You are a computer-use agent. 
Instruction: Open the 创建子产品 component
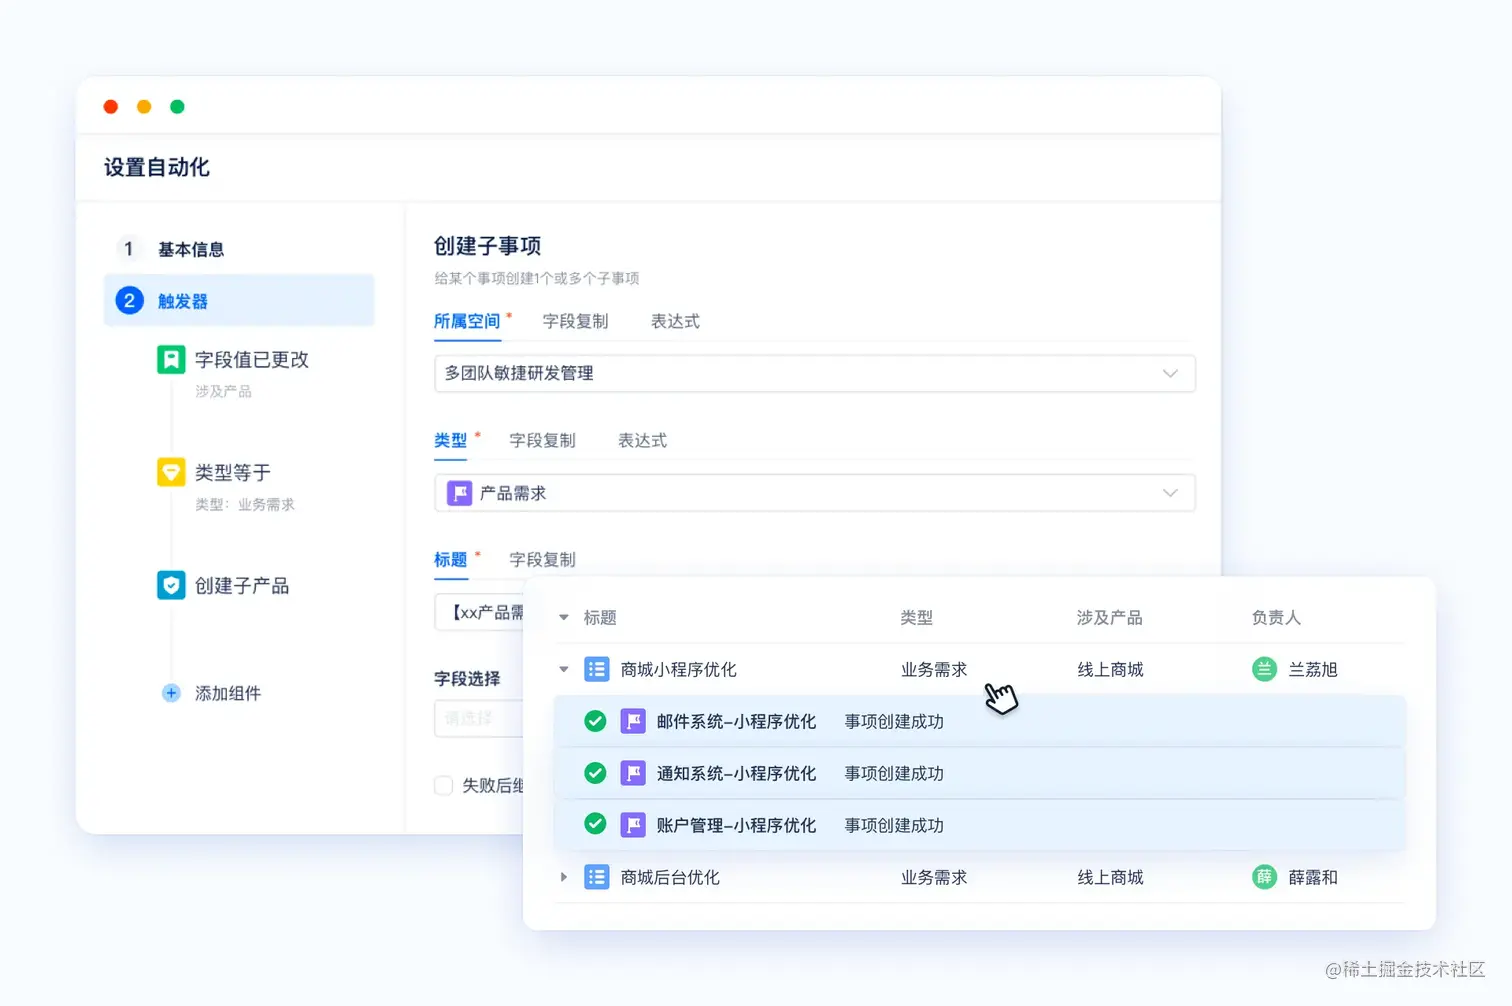pos(242,585)
